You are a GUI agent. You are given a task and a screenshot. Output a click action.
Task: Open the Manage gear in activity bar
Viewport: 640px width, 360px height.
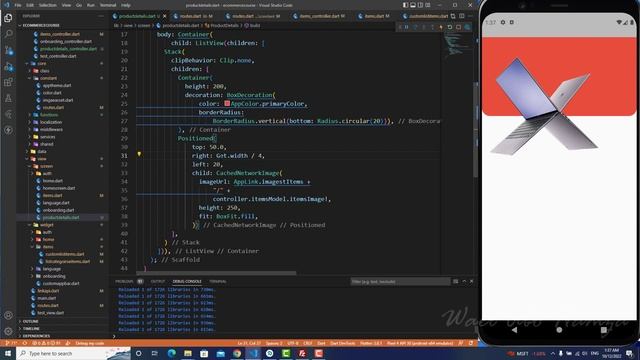point(8,331)
